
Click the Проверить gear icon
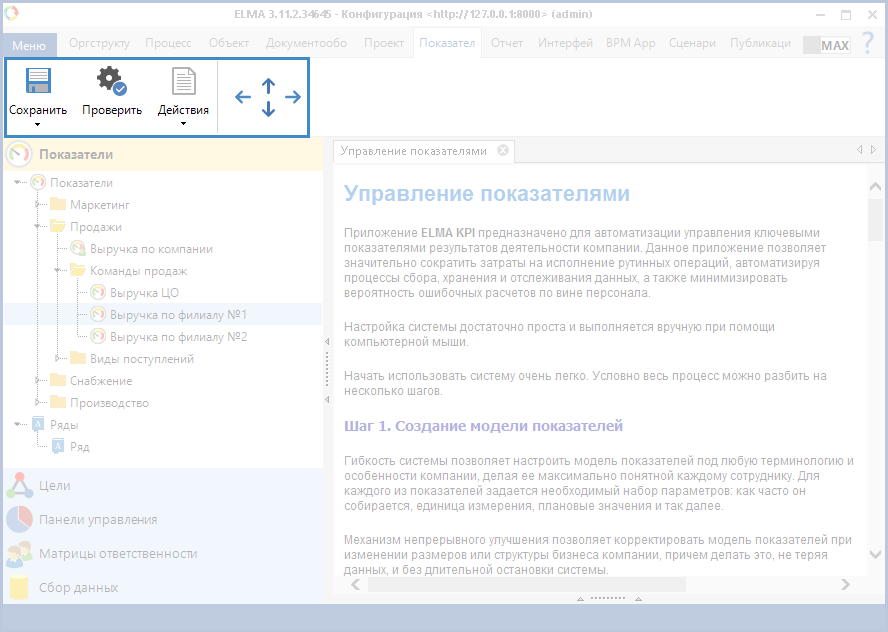pos(111,81)
